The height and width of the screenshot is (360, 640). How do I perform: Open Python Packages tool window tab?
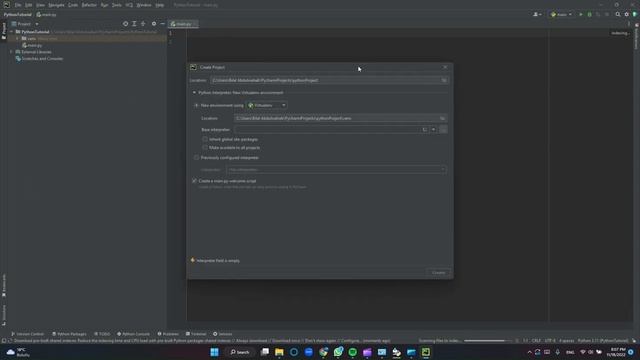click(x=69, y=334)
